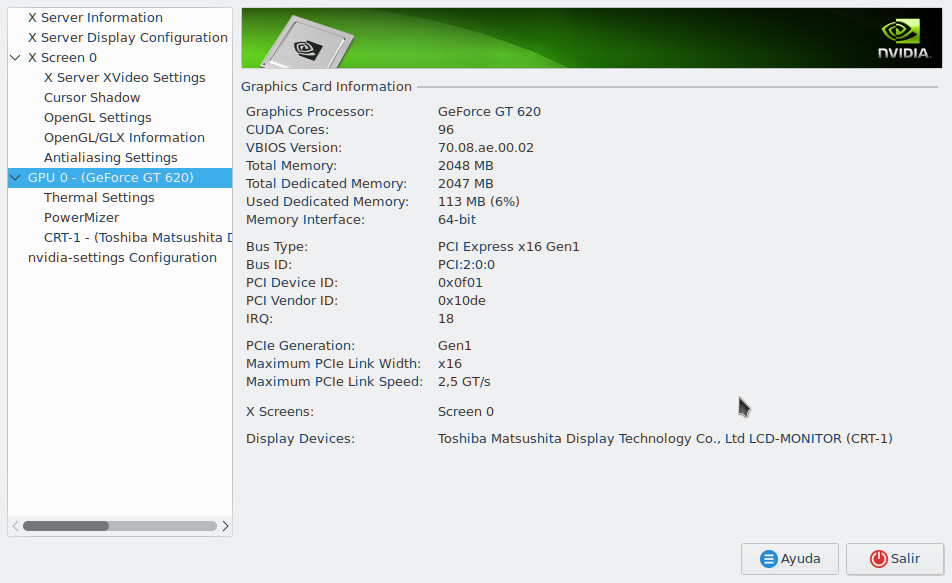The image size is (952, 583).
Task: Open X Server XVideo Settings
Action: [x=124, y=78]
